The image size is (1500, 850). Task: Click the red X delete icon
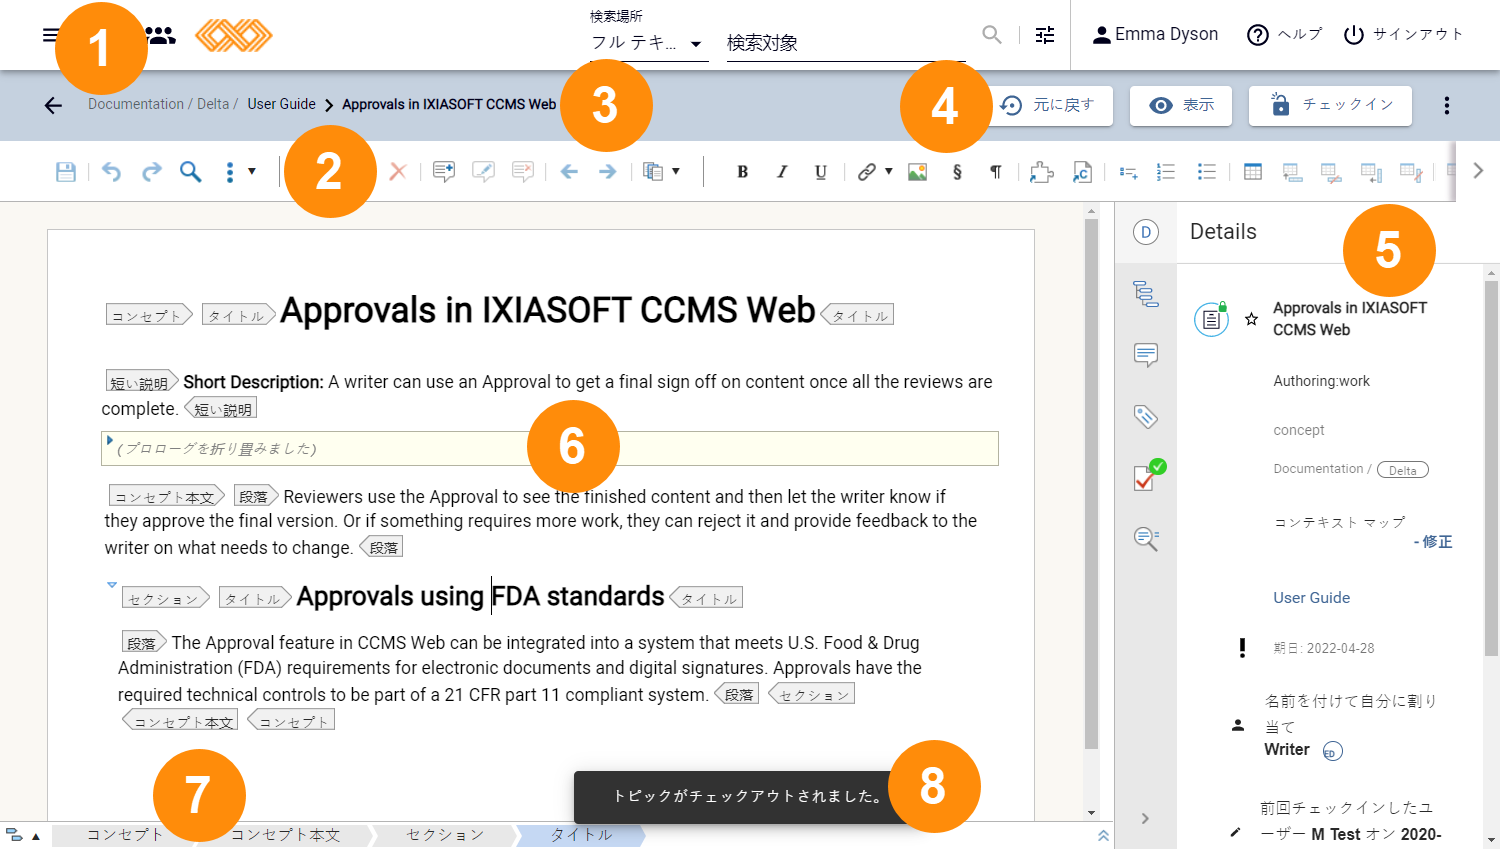click(x=398, y=172)
